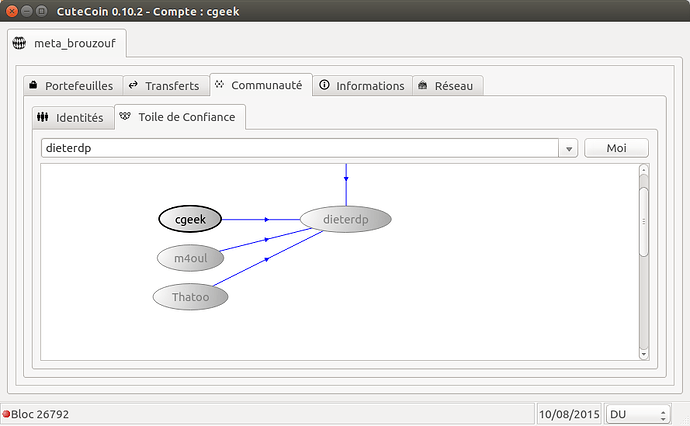Click the Toile de Confiance web icon
Viewport: 690px width, 426px height.
(x=125, y=116)
